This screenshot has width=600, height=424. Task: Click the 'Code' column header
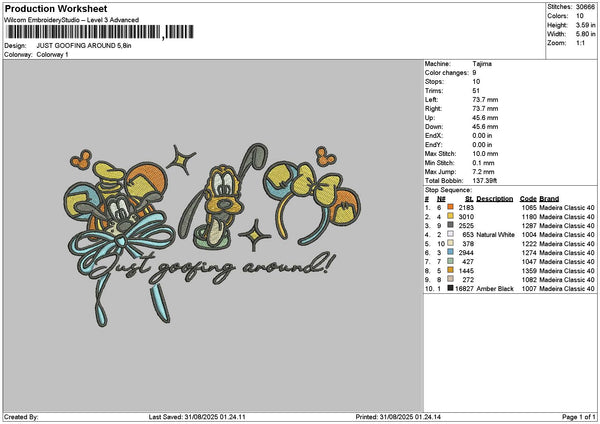tap(528, 199)
